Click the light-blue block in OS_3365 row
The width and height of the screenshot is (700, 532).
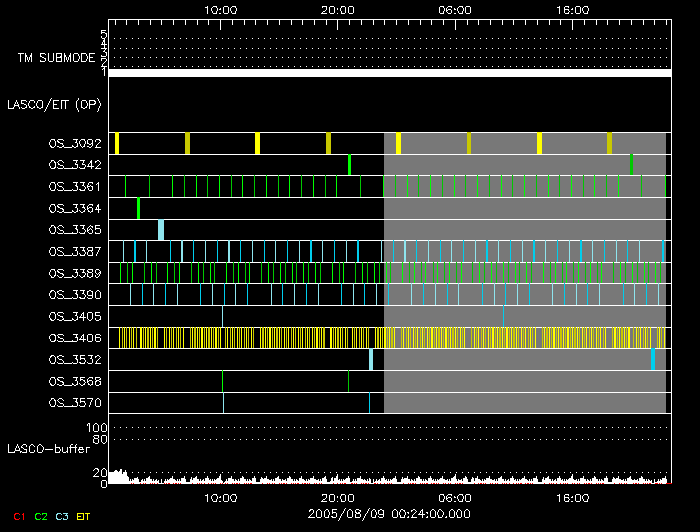pos(160,230)
